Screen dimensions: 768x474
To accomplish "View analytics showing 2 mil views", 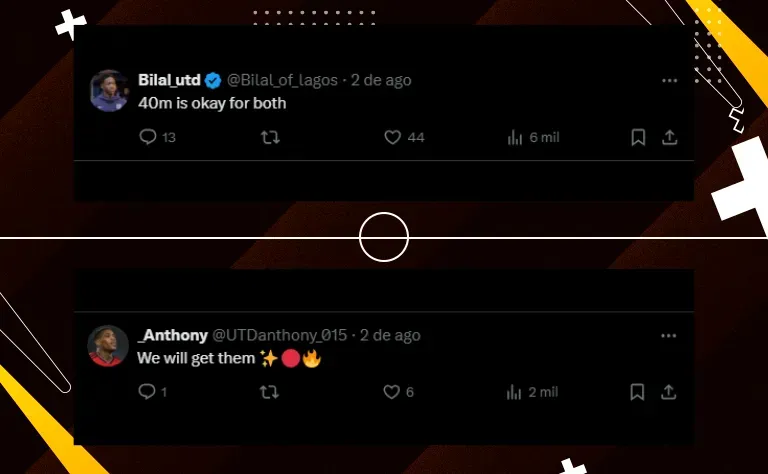I will (516, 392).
